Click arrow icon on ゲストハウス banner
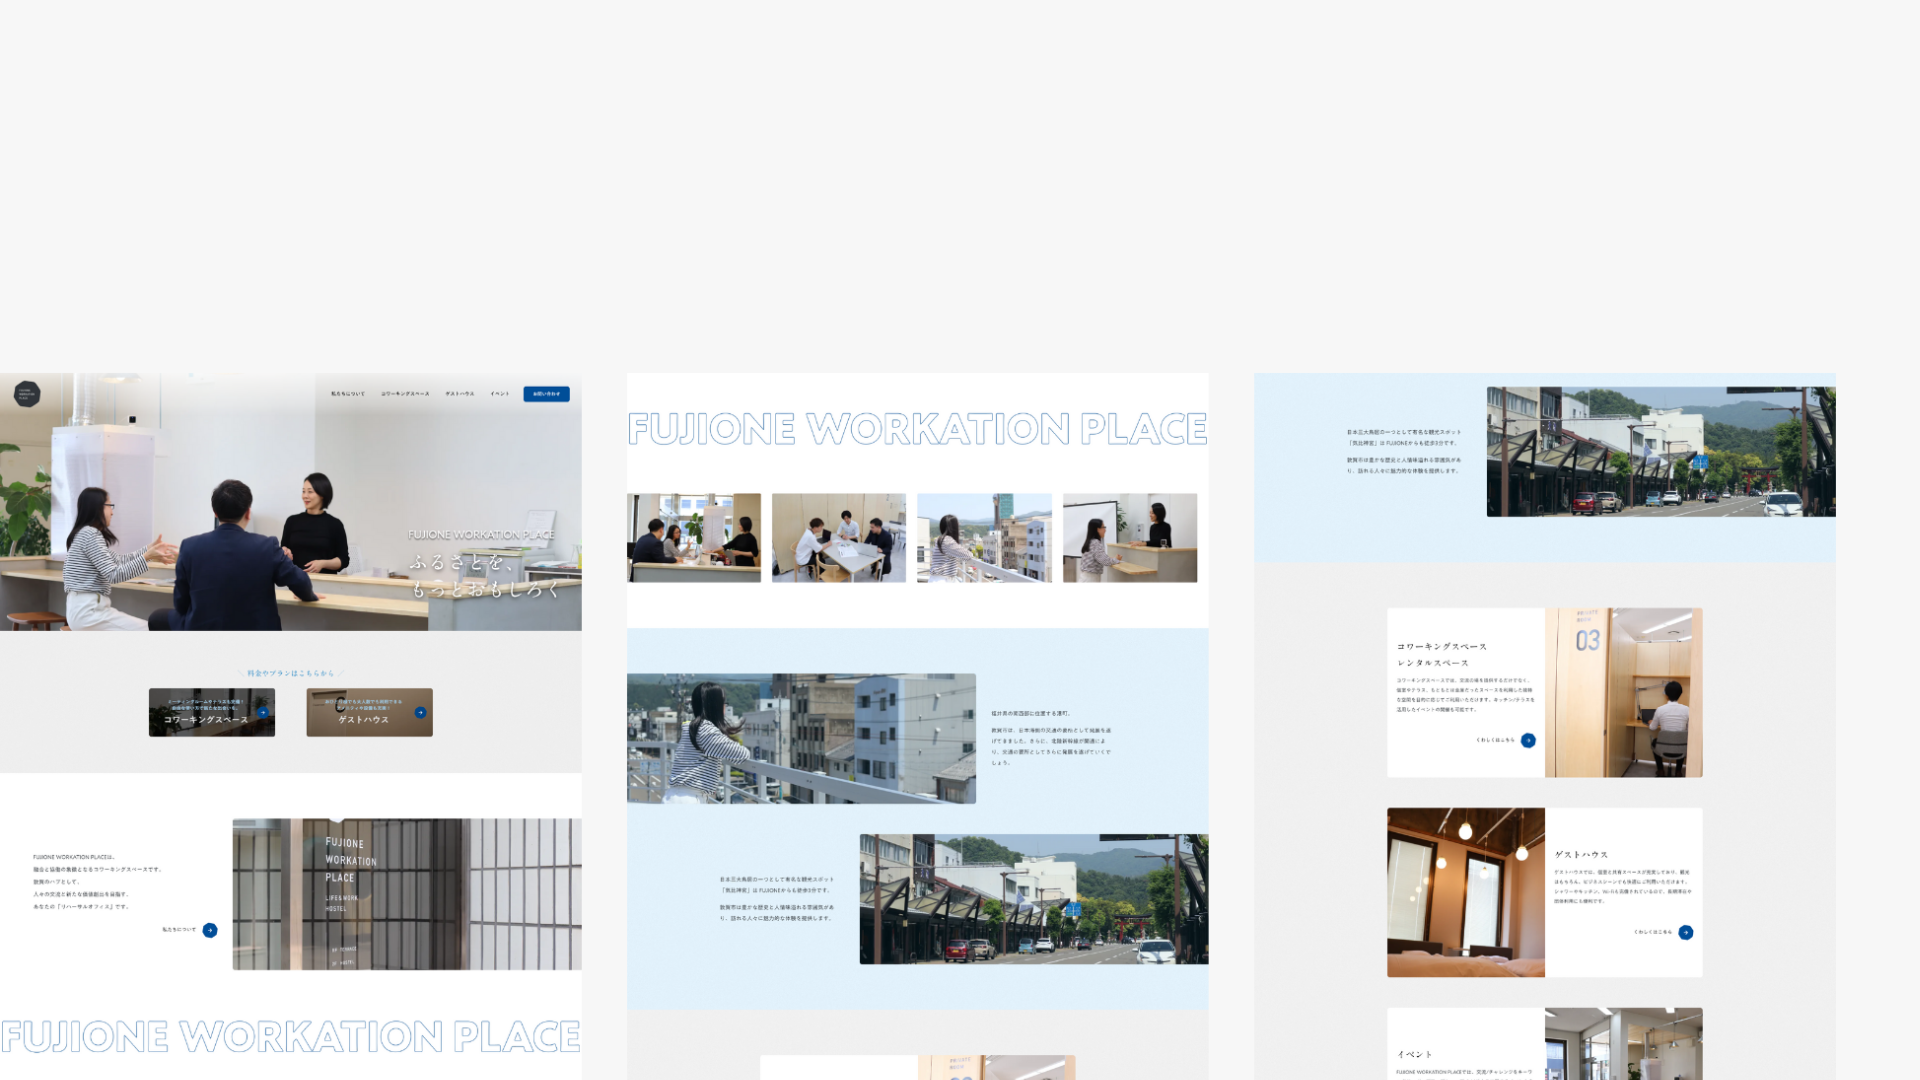Screen dimensions: 1920x1080 pyautogui.click(x=420, y=713)
